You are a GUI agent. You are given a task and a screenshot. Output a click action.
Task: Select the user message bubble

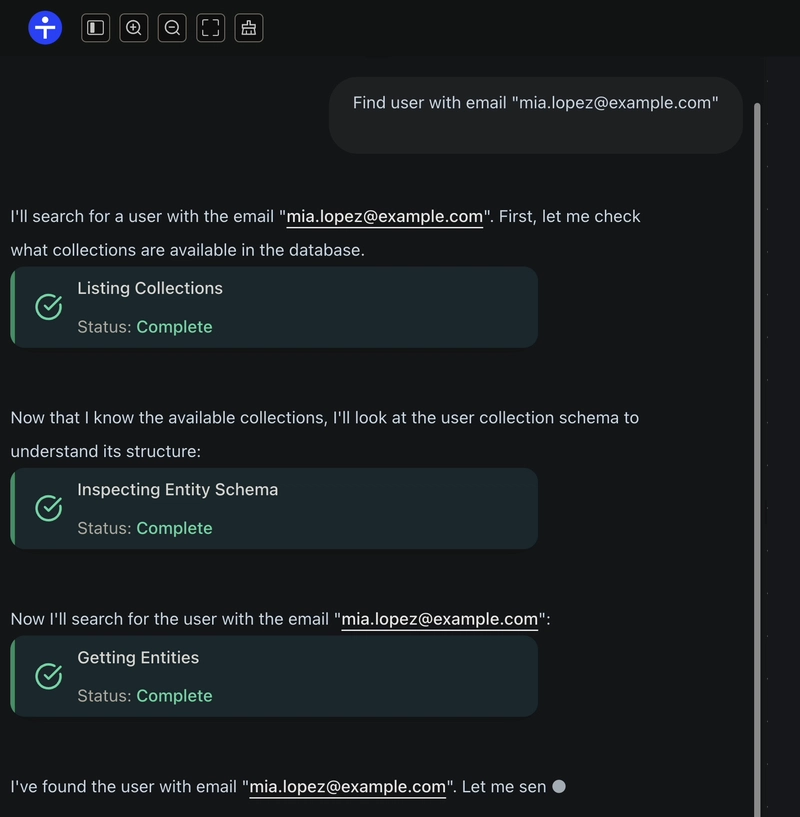pyautogui.click(x=536, y=115)
